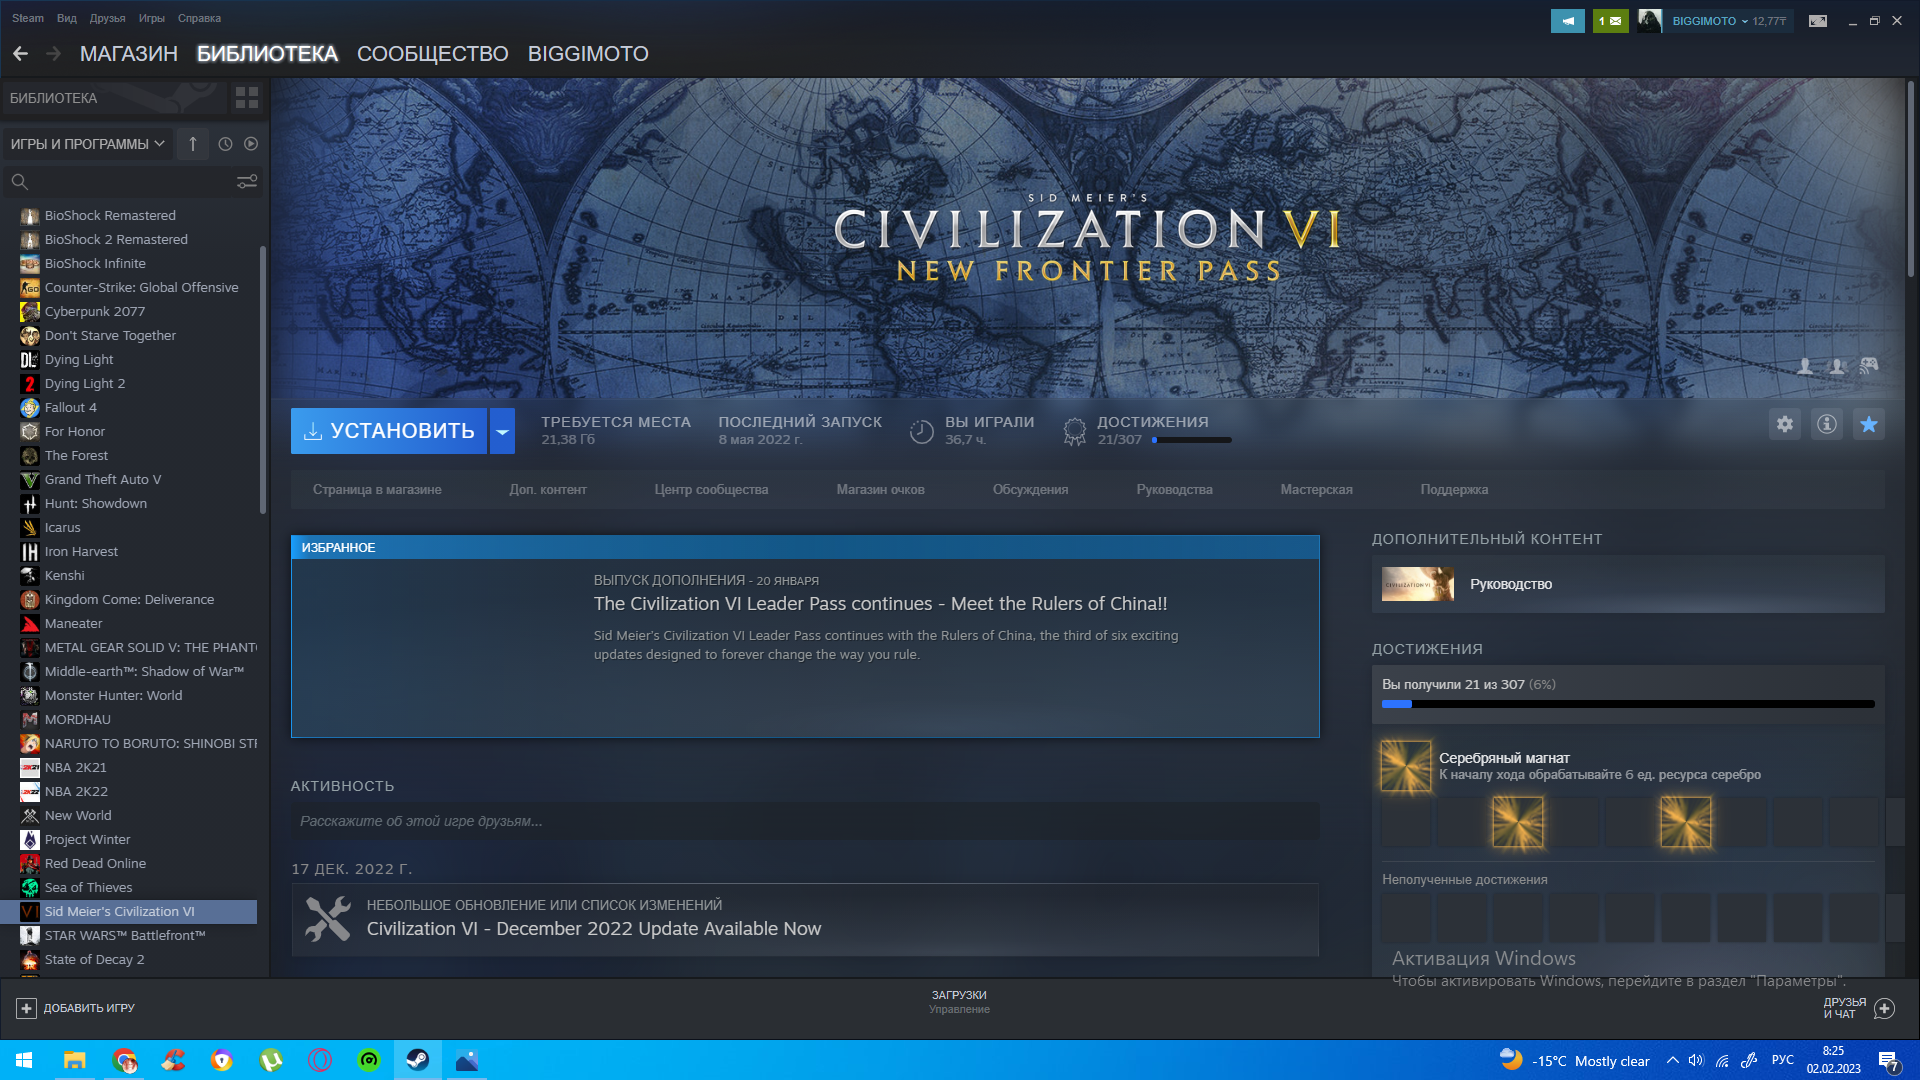Open the BIGGIMOTO profile tab
This screenshot has width=1920, height=1080.
588,54
